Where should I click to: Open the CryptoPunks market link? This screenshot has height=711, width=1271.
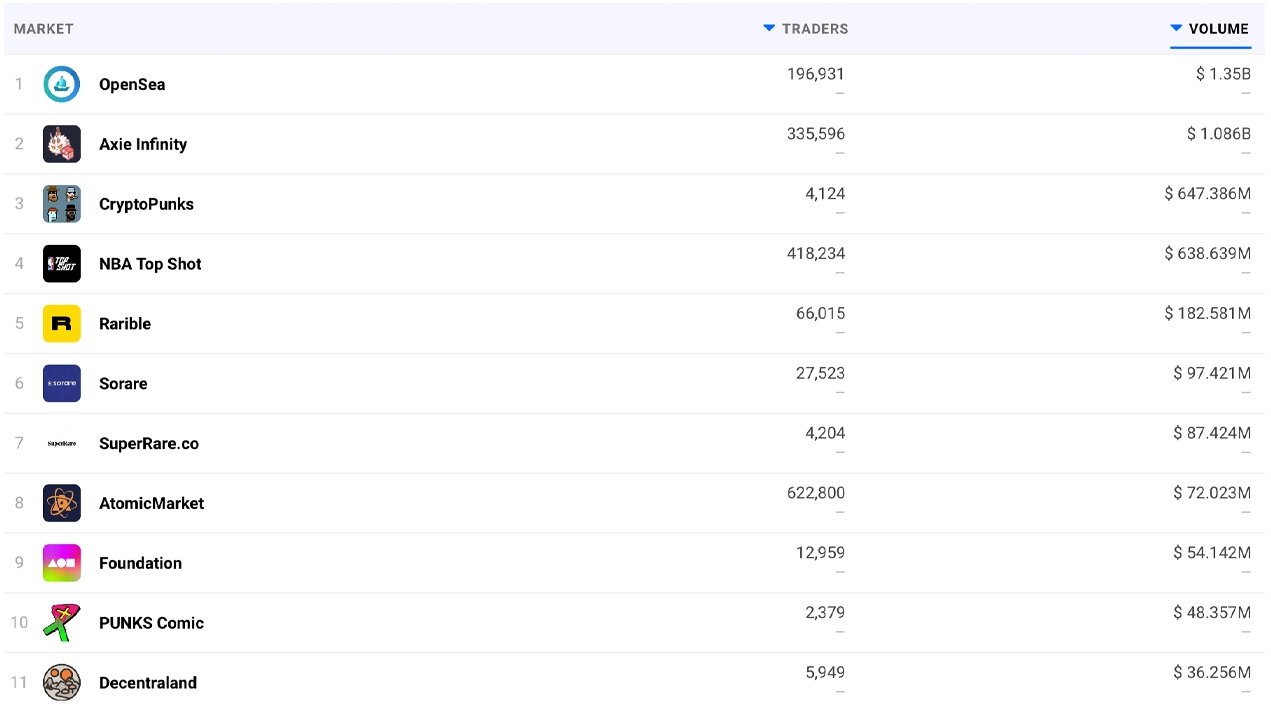(146, 204)
